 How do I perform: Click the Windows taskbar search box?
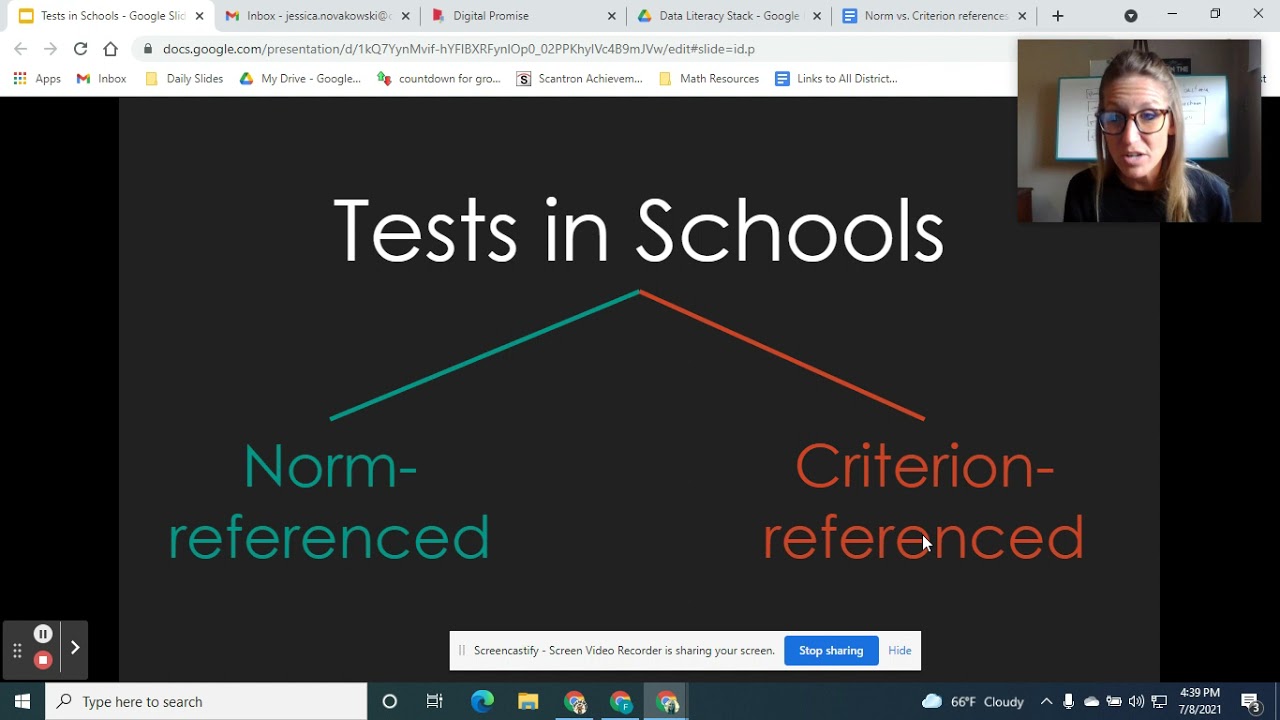[x=207, y=701]
